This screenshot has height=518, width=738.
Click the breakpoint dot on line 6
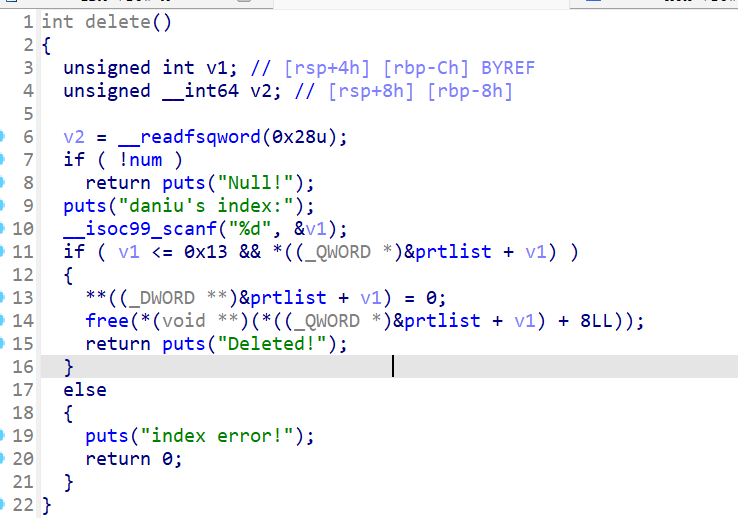(3, 136)
